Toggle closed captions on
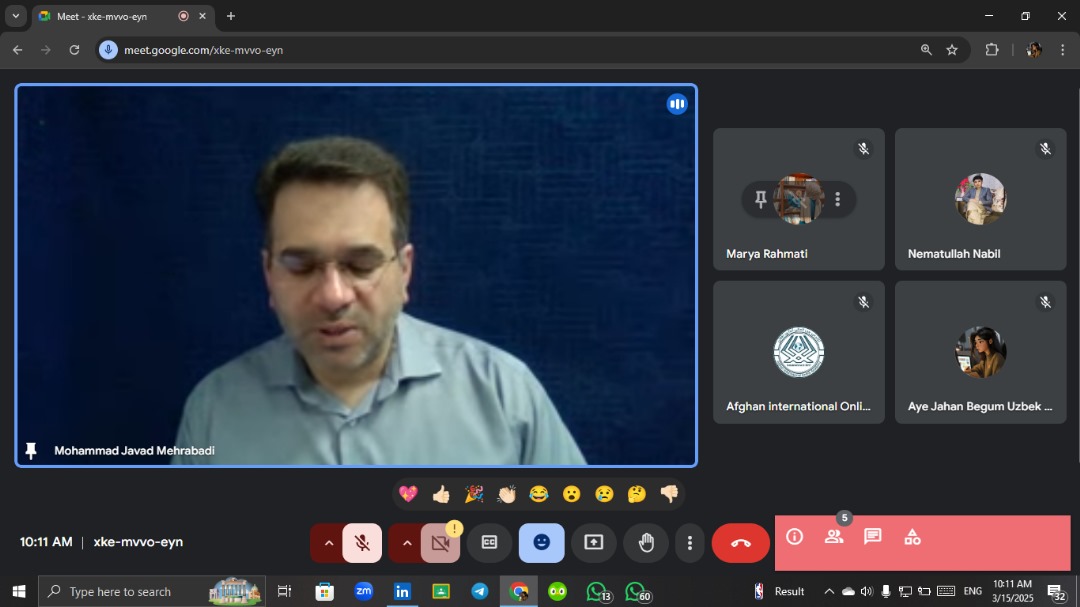The width and height of the screenshot is (1080, 607). (489, 543)
